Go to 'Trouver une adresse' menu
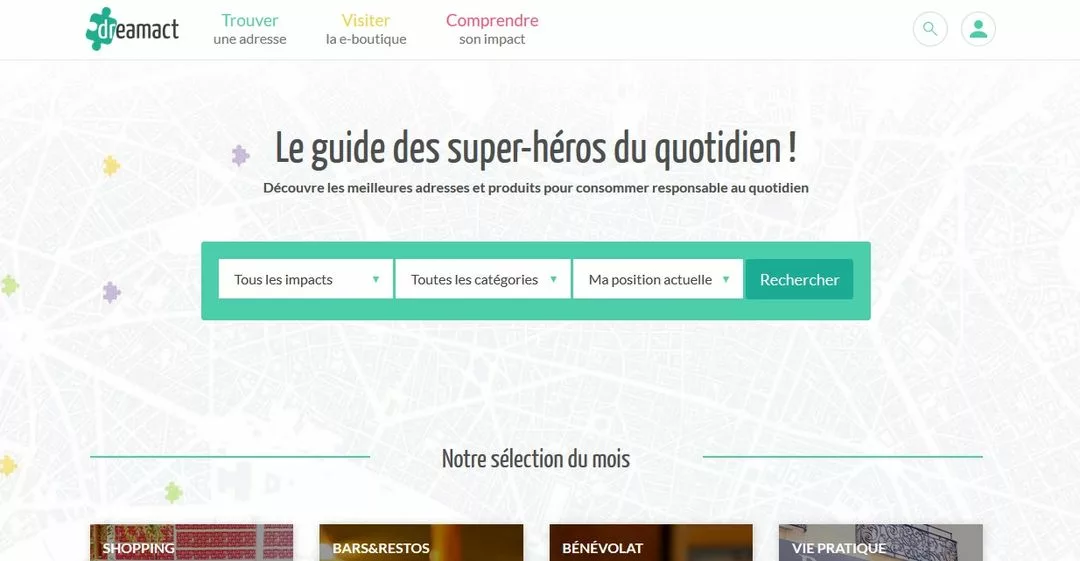 pos(250,29)
